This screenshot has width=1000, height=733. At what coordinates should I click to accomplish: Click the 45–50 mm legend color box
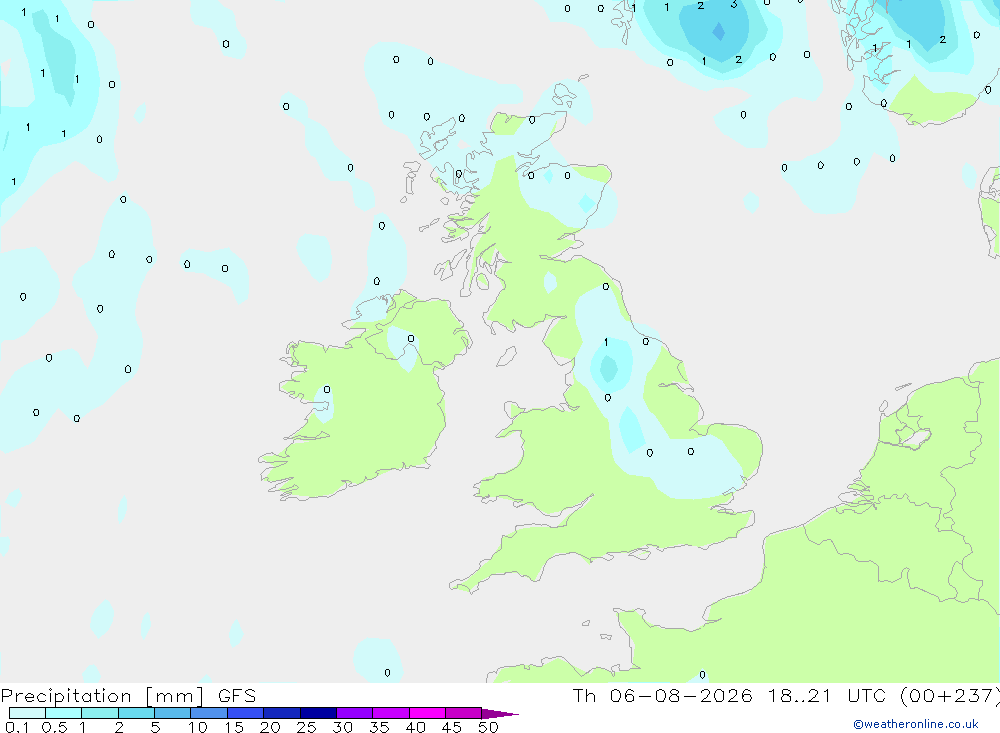[464, 713]
